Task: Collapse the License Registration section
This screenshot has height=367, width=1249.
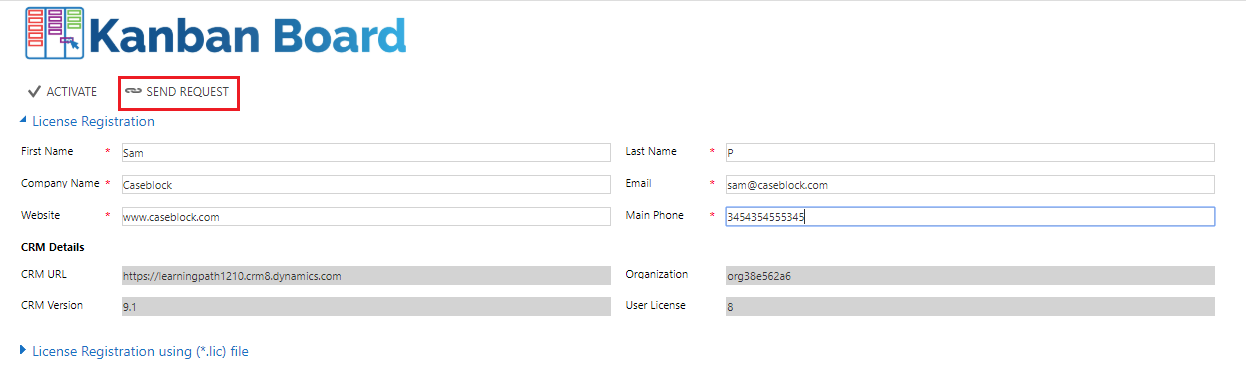Action: pyautogui.click(x=88, y=122)
